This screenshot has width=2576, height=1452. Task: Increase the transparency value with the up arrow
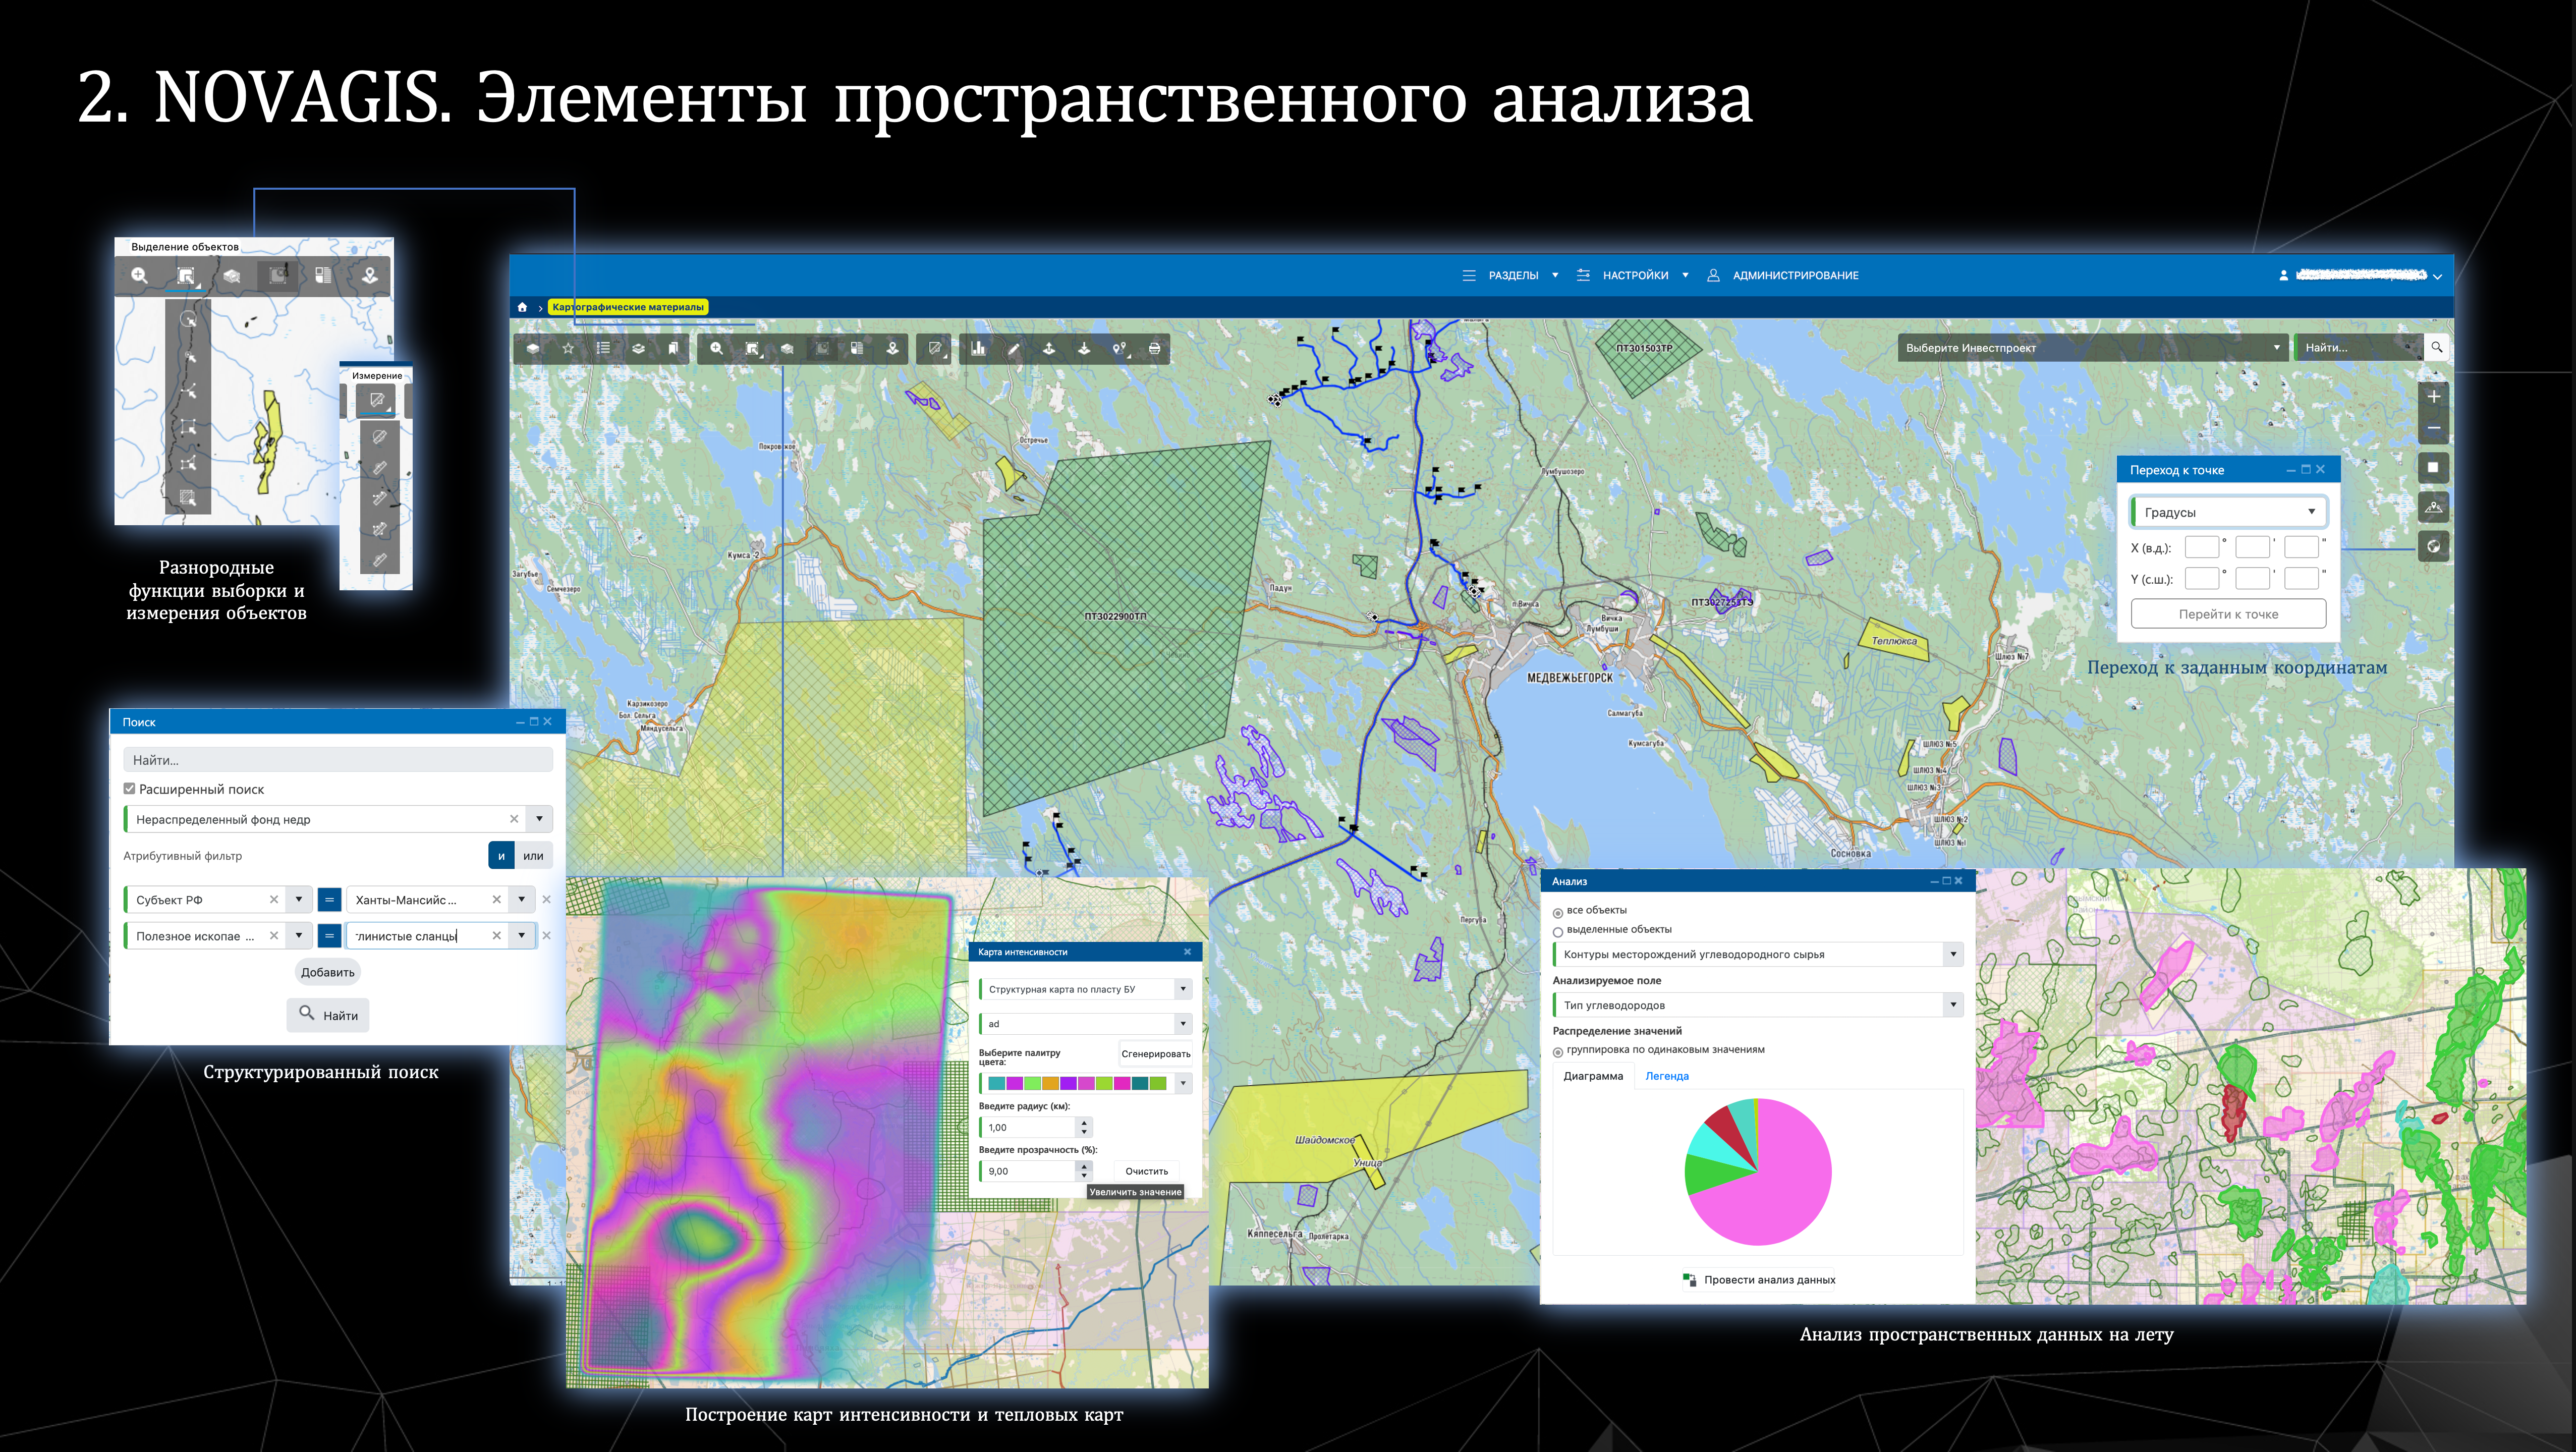click(x=1084, y=1166)
